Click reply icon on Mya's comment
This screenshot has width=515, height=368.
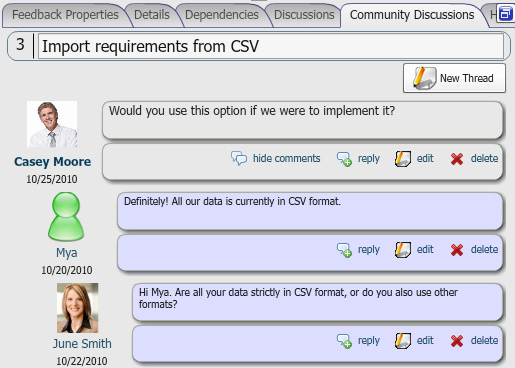(x=344, y=250)
